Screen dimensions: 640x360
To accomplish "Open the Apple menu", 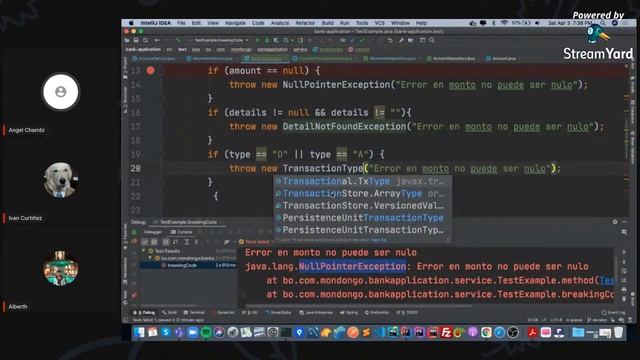I will tap(131, 23).
